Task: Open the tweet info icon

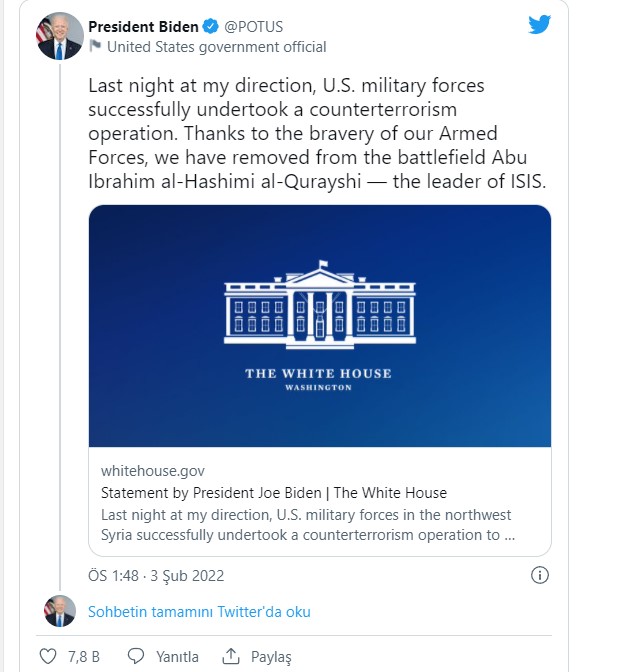Action: coord(539,575)
